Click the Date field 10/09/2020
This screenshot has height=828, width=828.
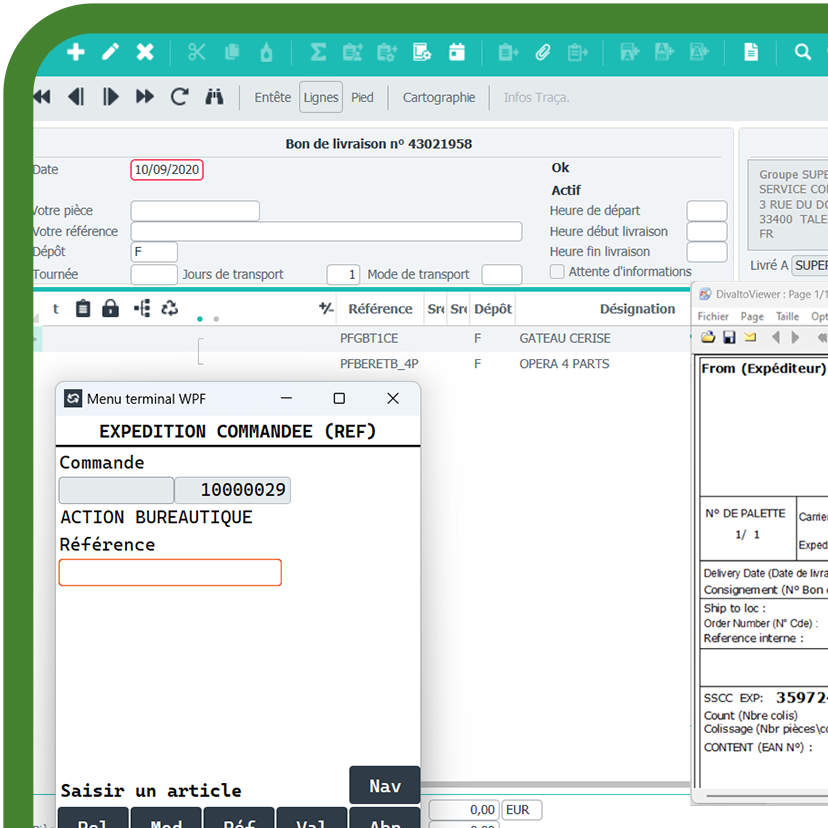[167, 170]
